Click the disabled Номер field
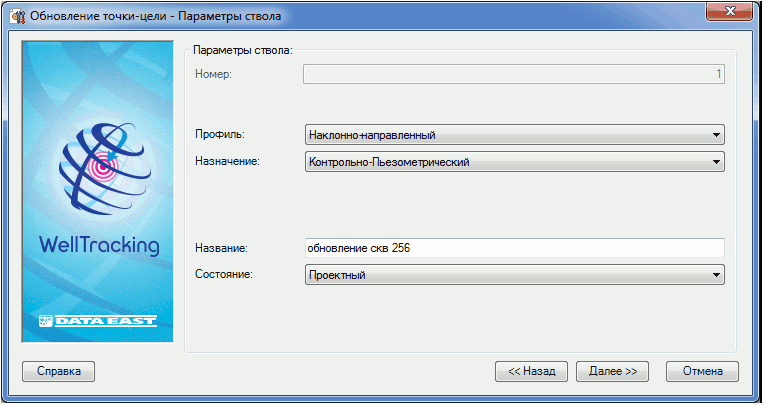Image resolution: width=765 pixels, height=405 pixels. [x=513, y=74]
